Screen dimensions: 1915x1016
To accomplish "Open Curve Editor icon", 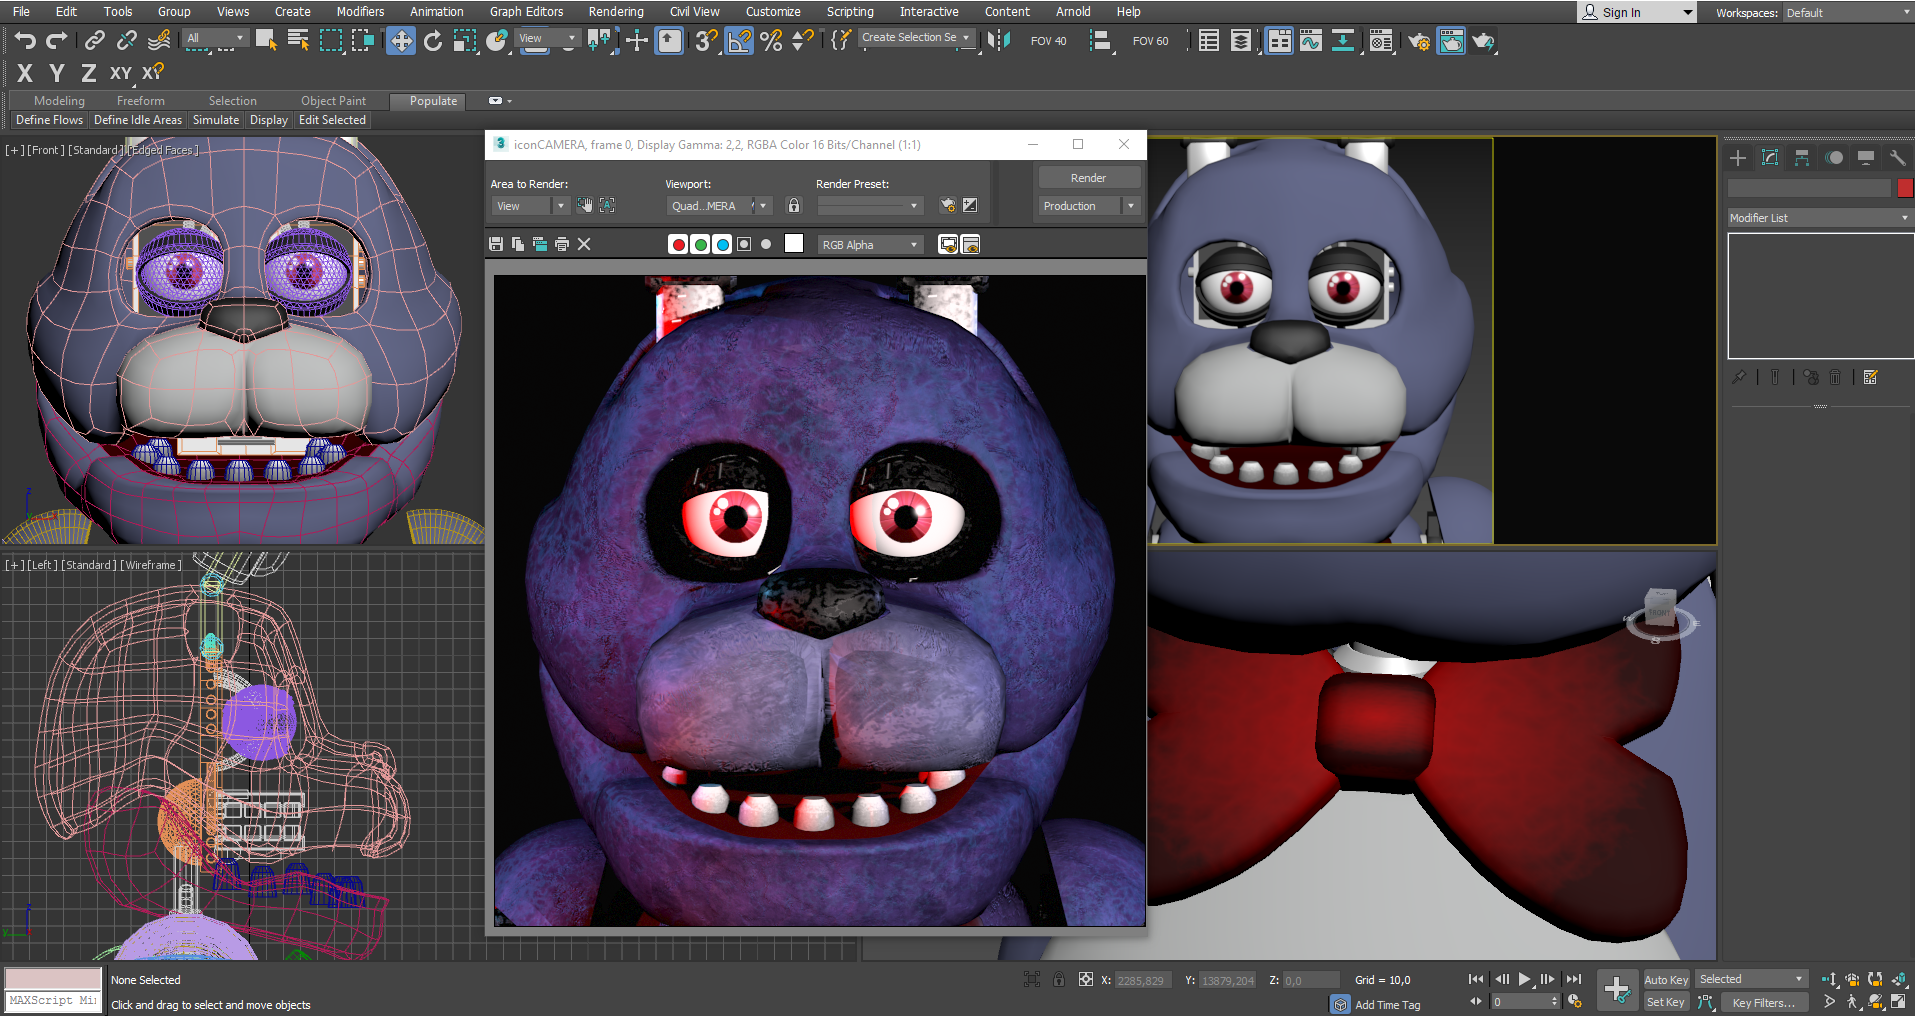I will [x=1311, y=41].
